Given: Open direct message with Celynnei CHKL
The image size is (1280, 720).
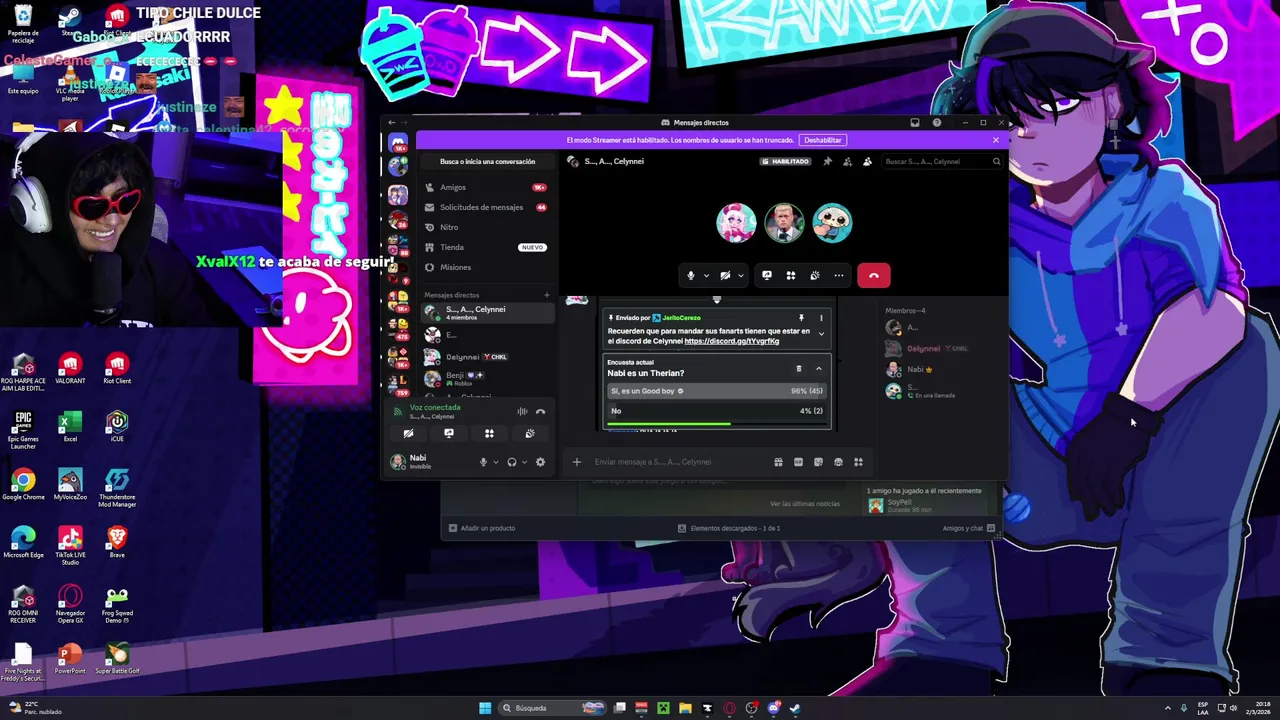Looking at the screenshot, I should tap(487, 357).
